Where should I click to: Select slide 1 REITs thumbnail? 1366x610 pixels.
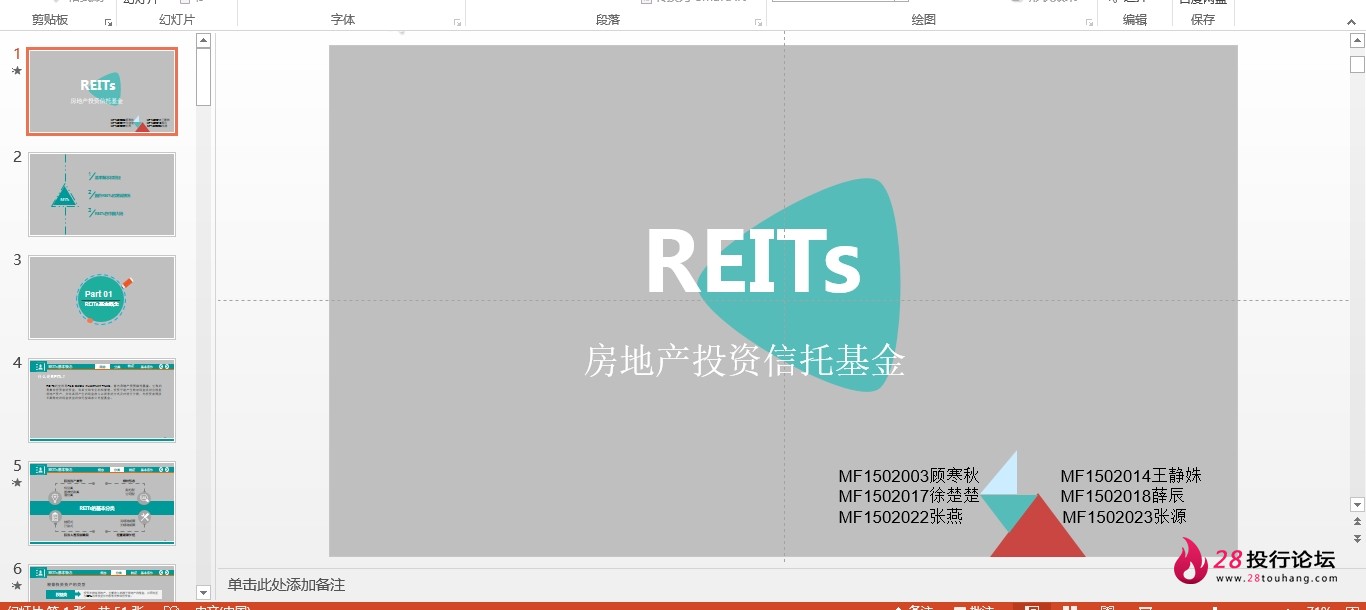pyautogui.click(x=102, y=91)
